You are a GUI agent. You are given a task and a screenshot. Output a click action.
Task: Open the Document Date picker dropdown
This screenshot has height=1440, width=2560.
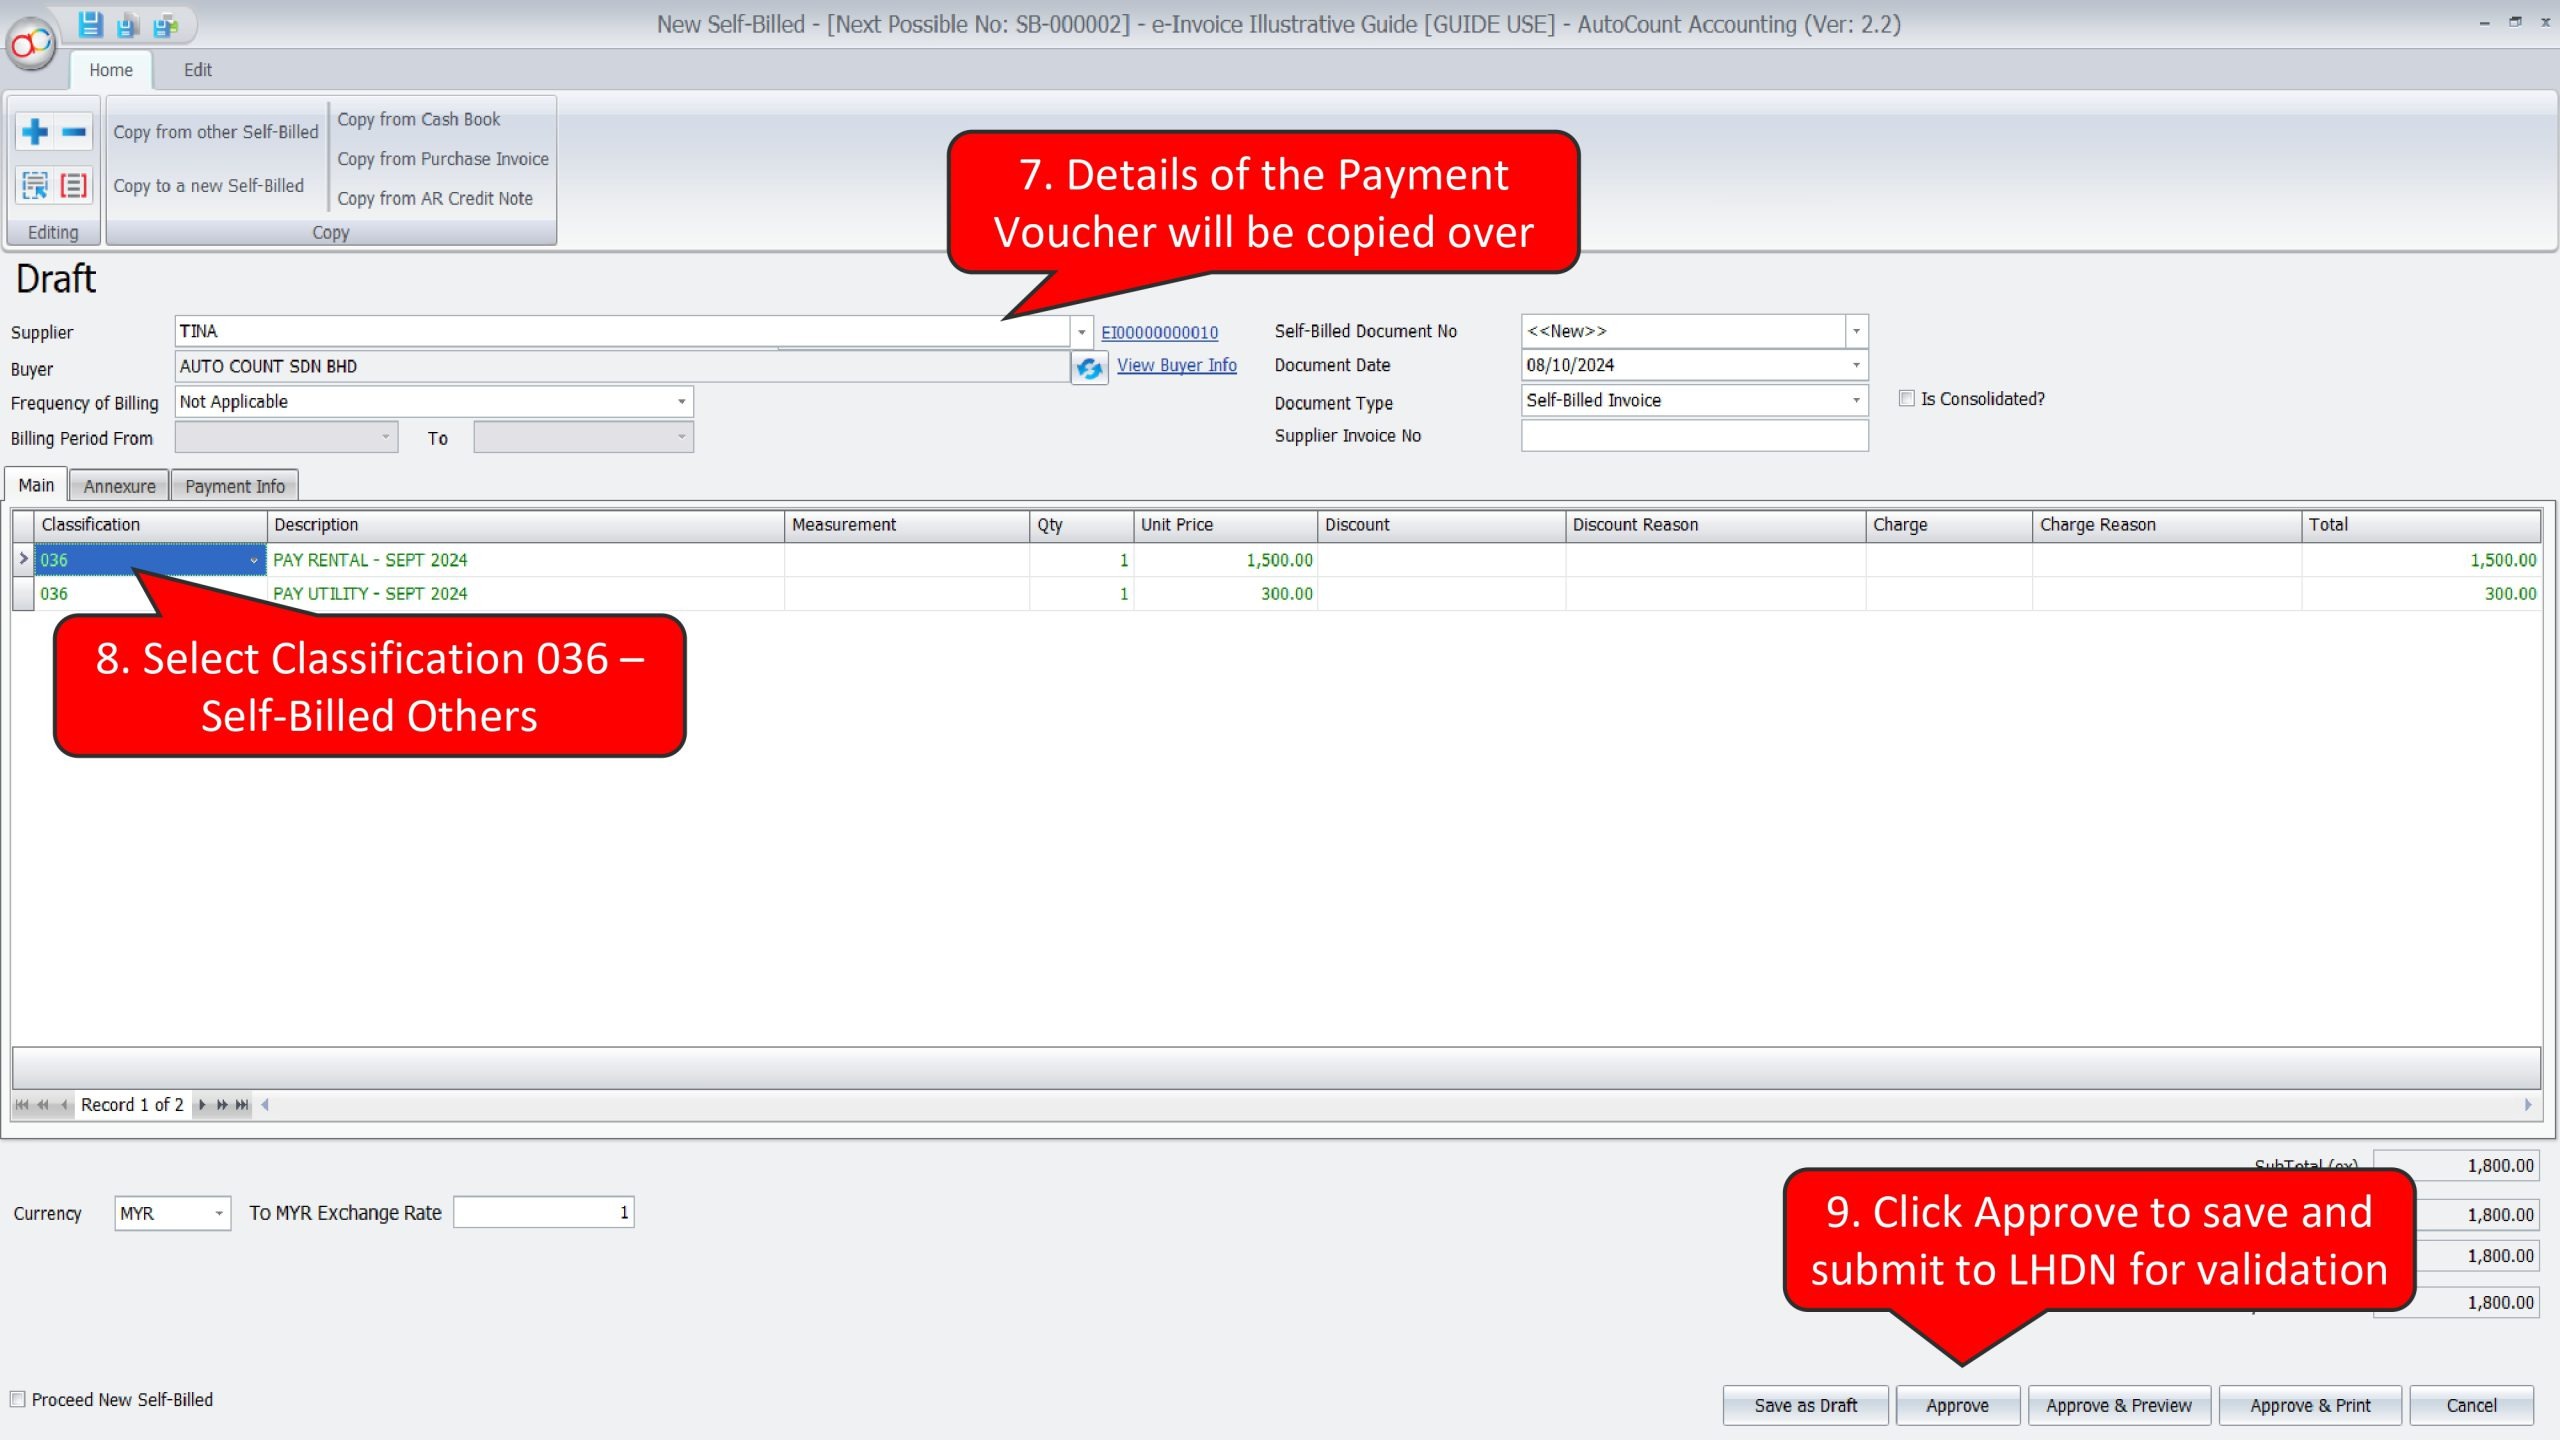tap(1855, 365)
